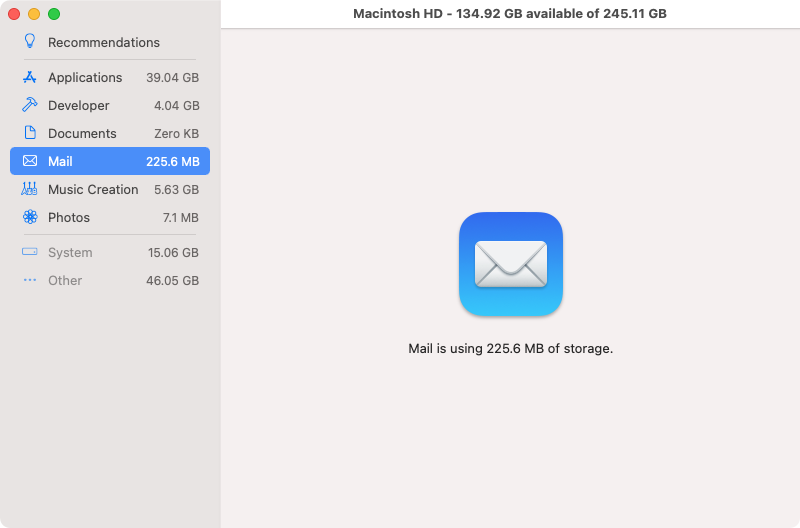
Task: Click the large Mail app icon
Action: (x=511, y=264)
